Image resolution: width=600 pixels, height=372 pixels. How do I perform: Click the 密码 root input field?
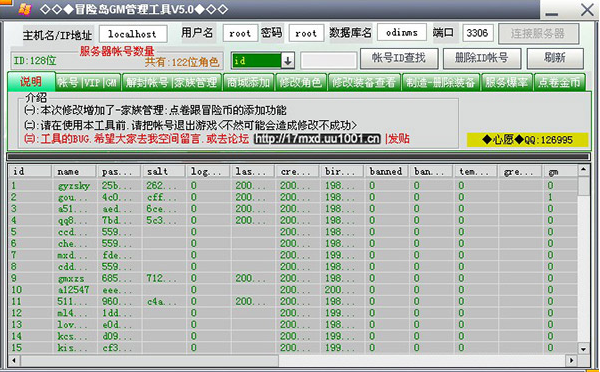306,33
